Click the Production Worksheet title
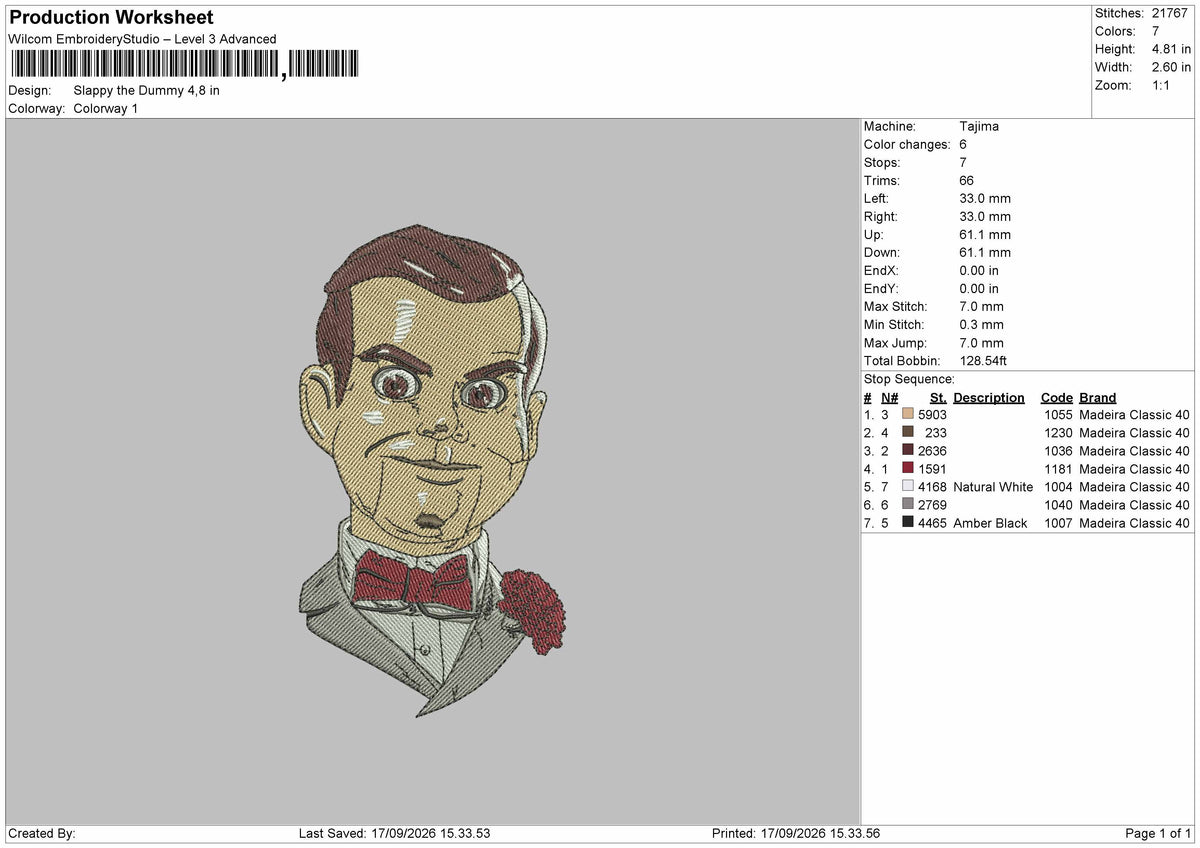This screenshot has height=848, width=1200. tap(111, 18)
